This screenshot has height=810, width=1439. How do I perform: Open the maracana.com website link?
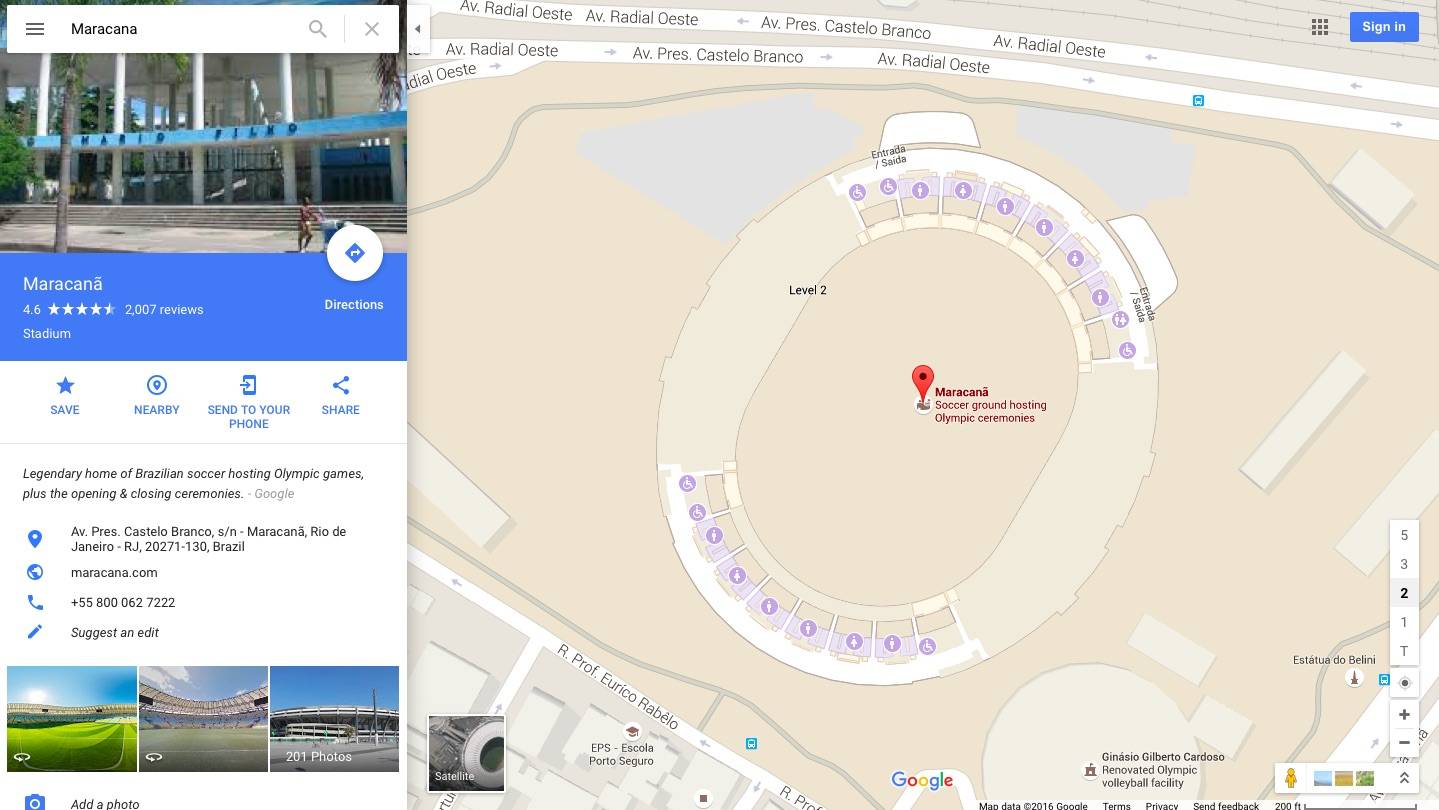pos(114,573)
